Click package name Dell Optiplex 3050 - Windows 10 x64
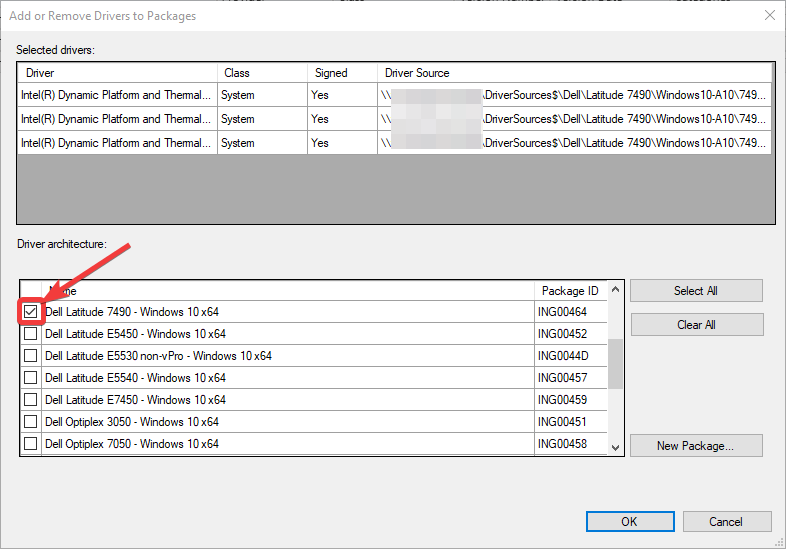 132,422
